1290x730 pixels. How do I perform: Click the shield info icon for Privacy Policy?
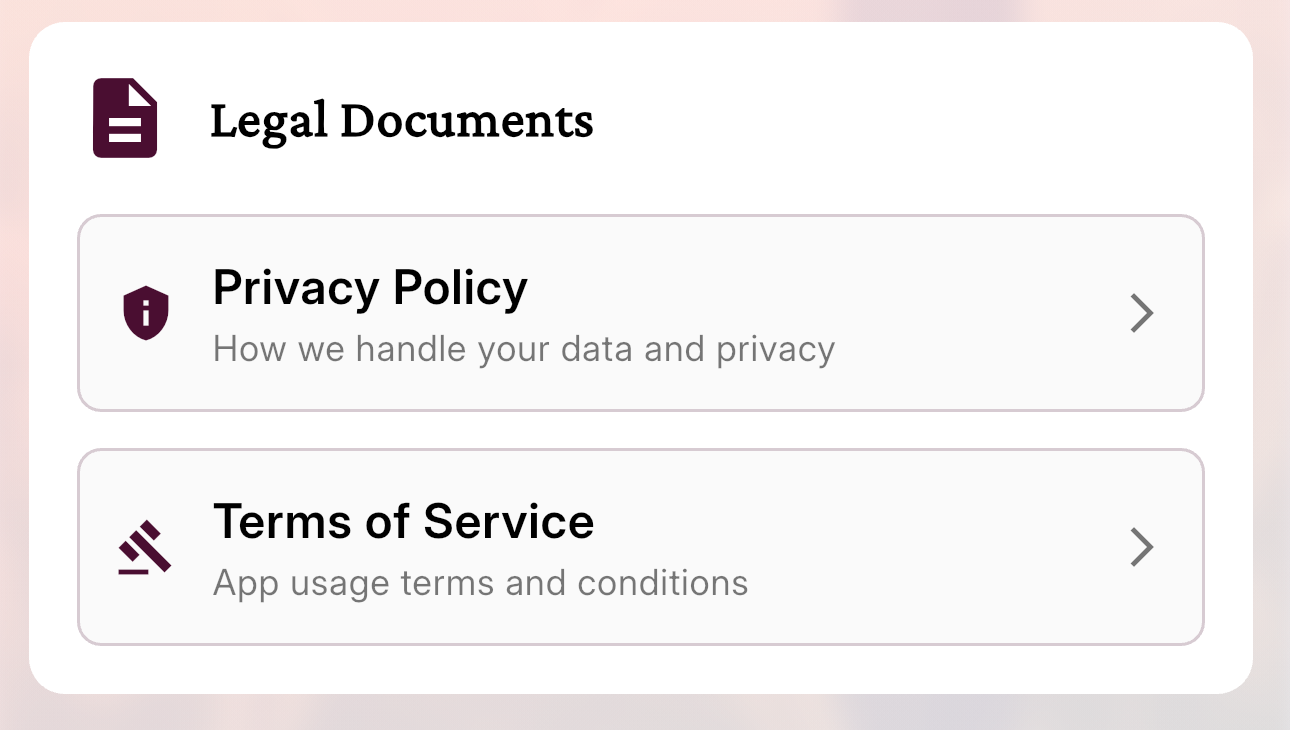[x=146, y=313]
